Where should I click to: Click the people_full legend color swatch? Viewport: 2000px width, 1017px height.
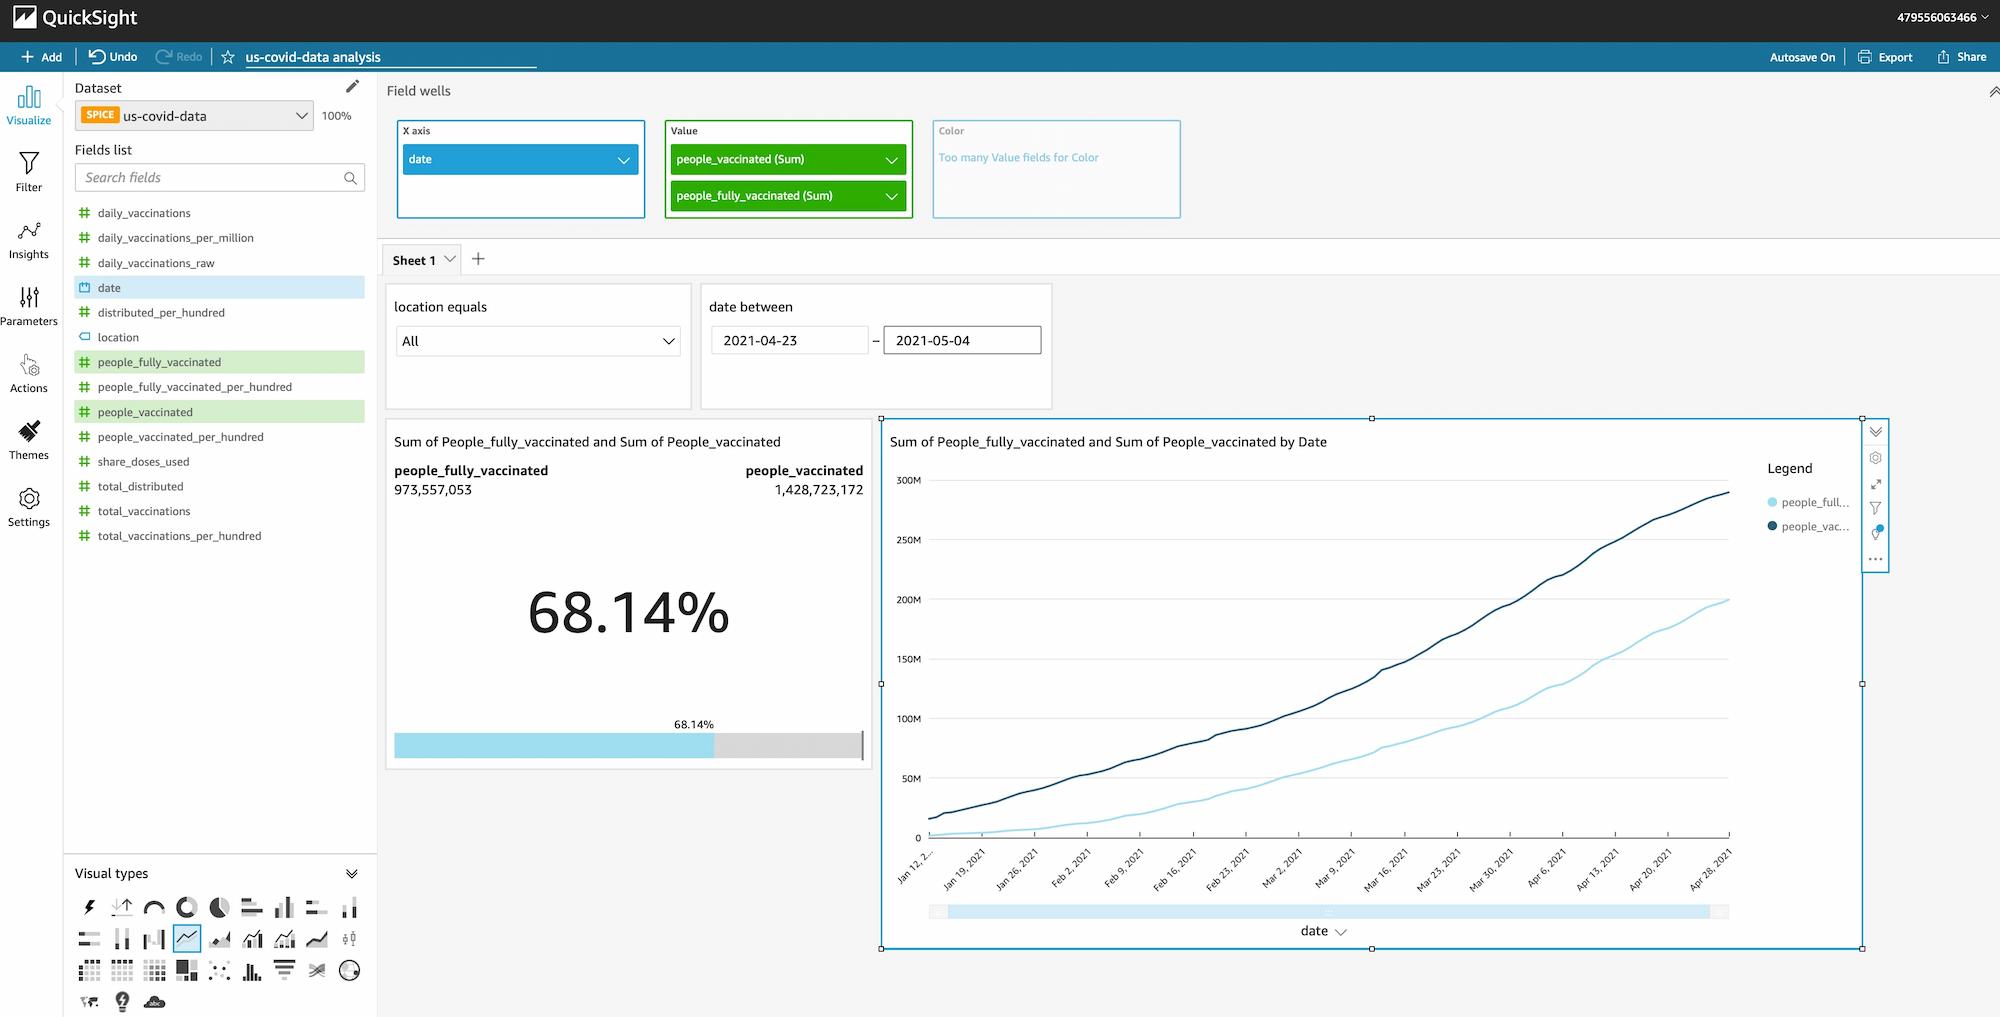pyautogui.click(x=1772, y=502)
